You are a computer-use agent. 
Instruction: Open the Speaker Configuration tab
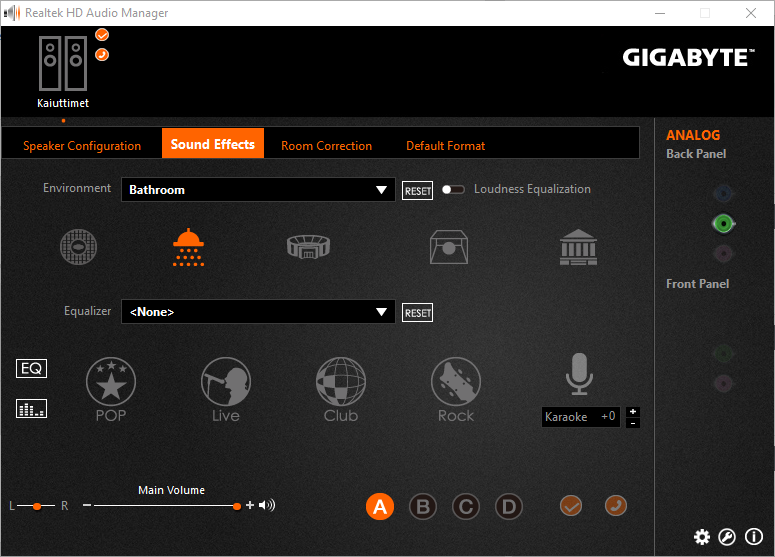82,146
